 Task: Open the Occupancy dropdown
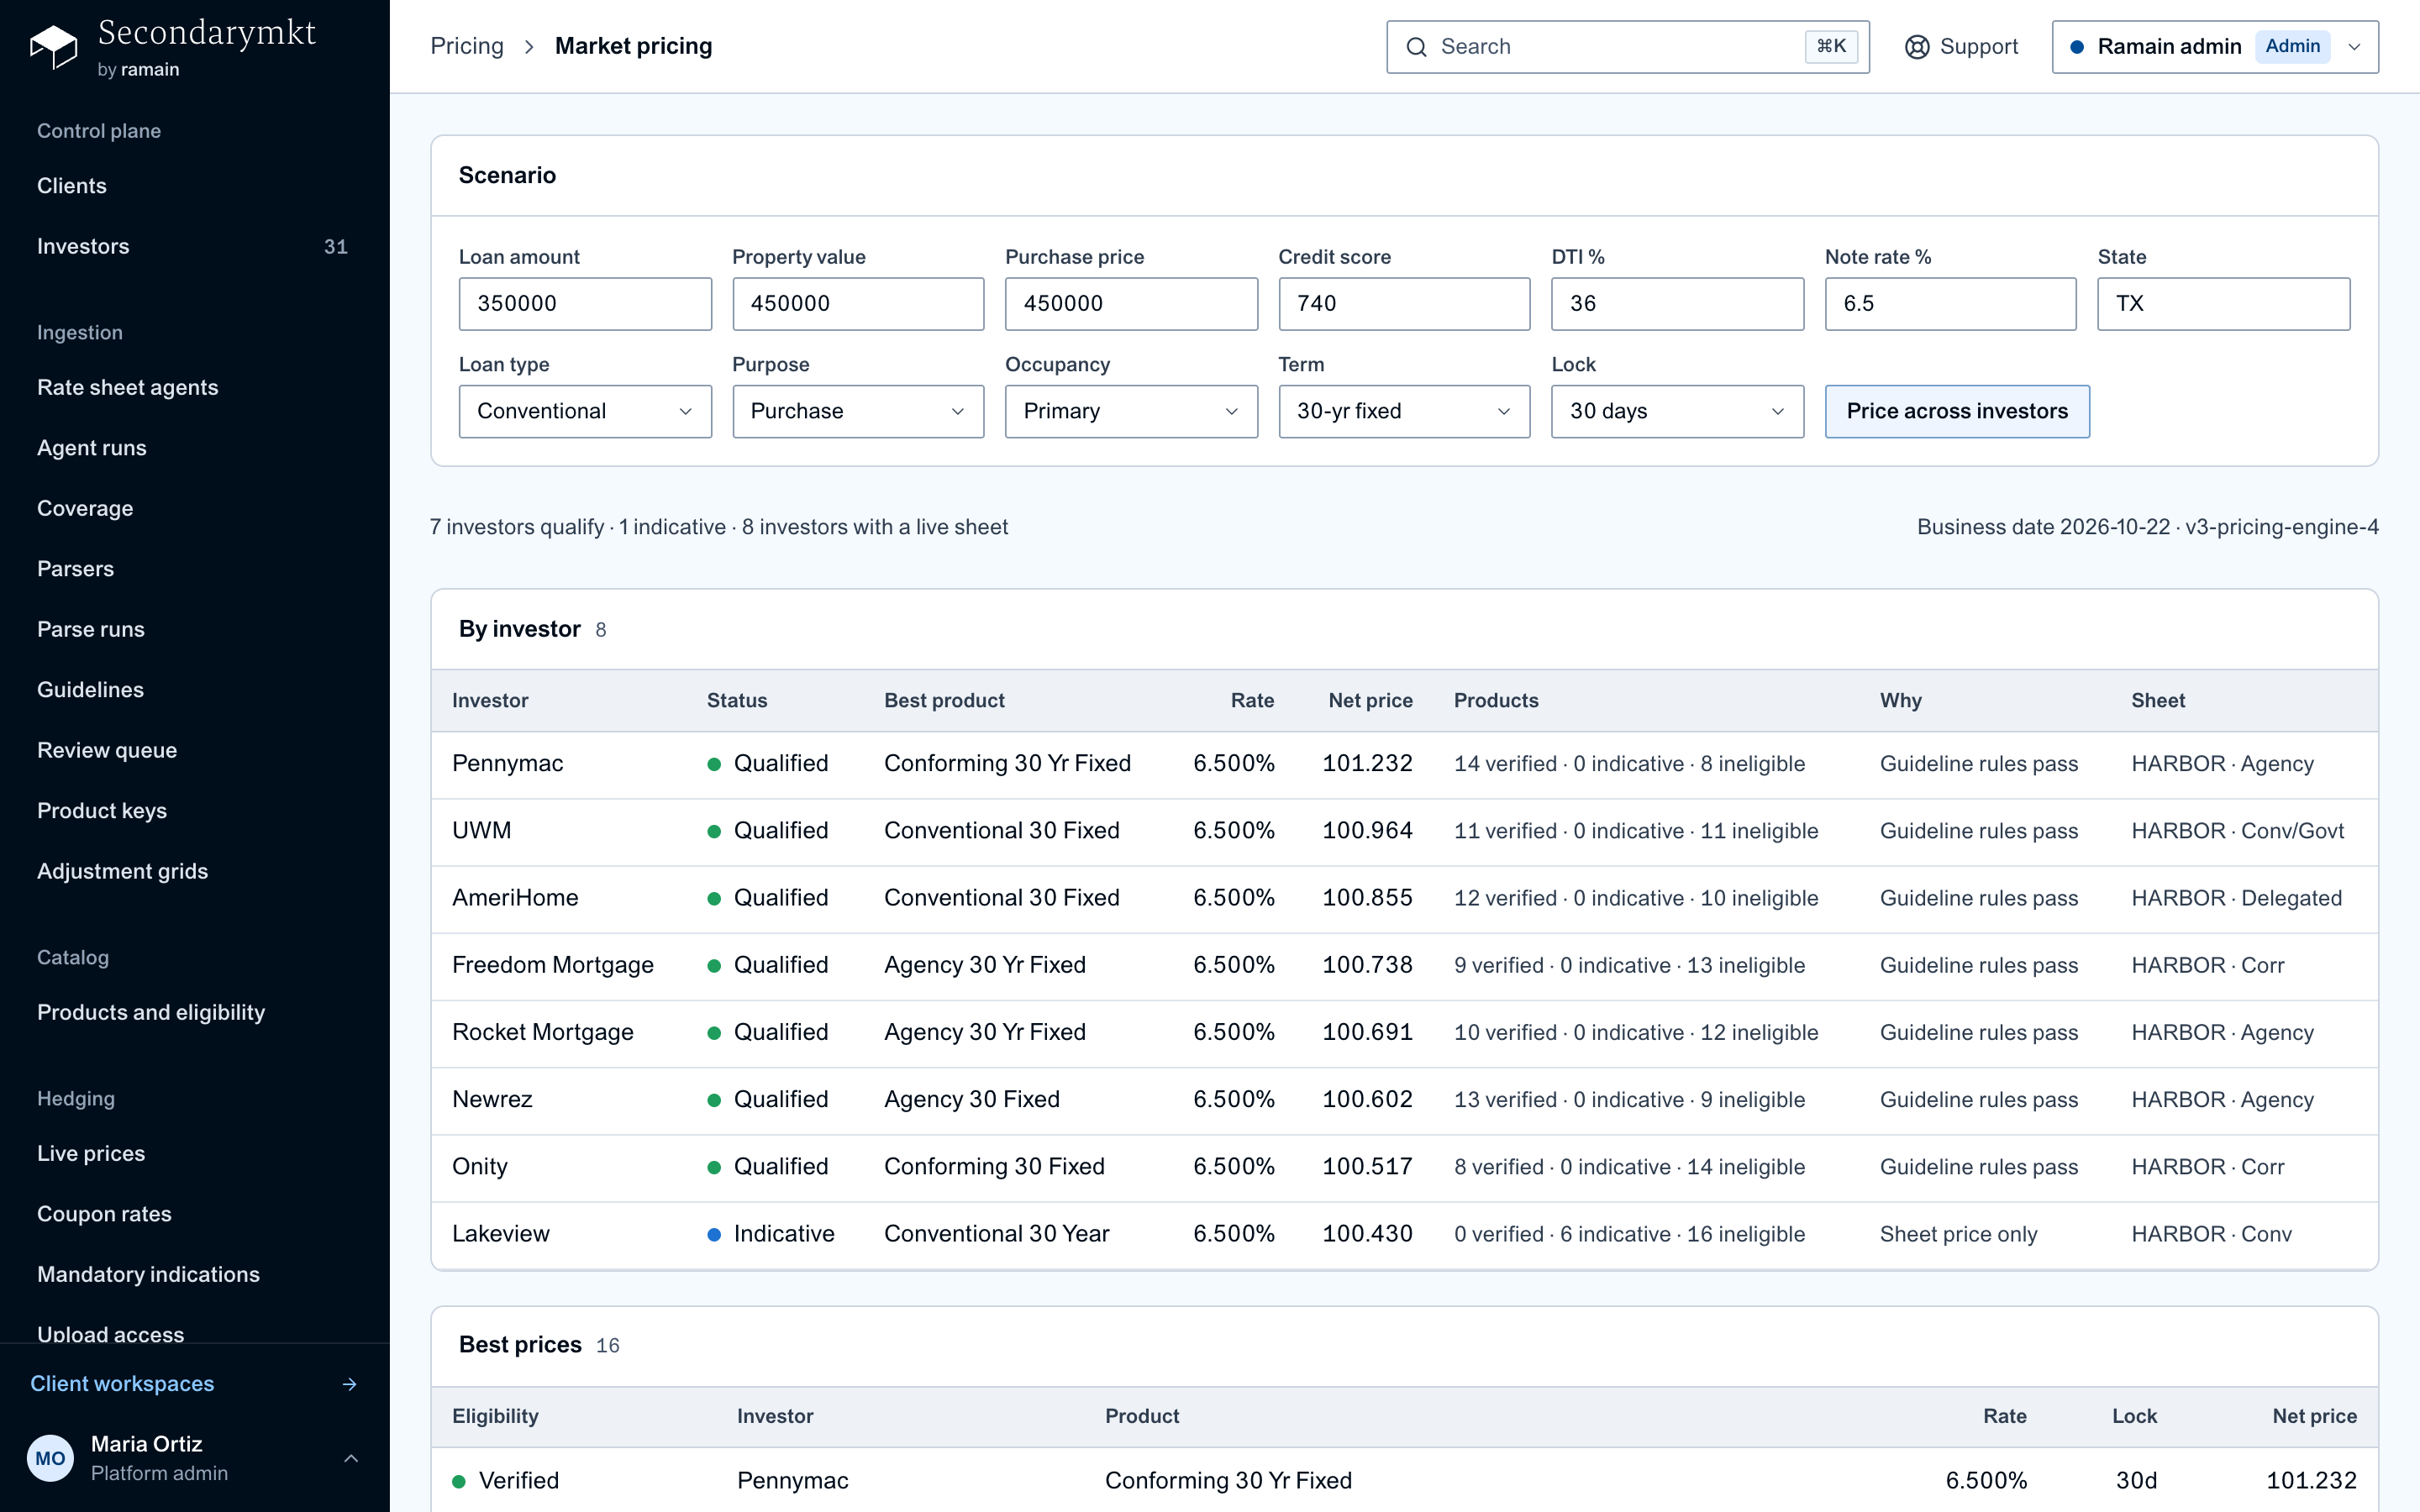[x=1131, y=411]
